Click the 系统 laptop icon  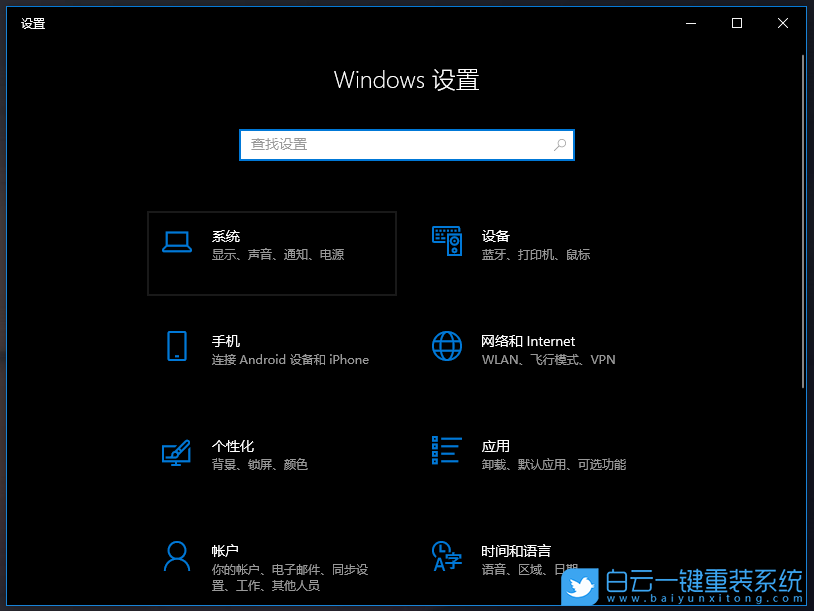click(x=177, y=242)
